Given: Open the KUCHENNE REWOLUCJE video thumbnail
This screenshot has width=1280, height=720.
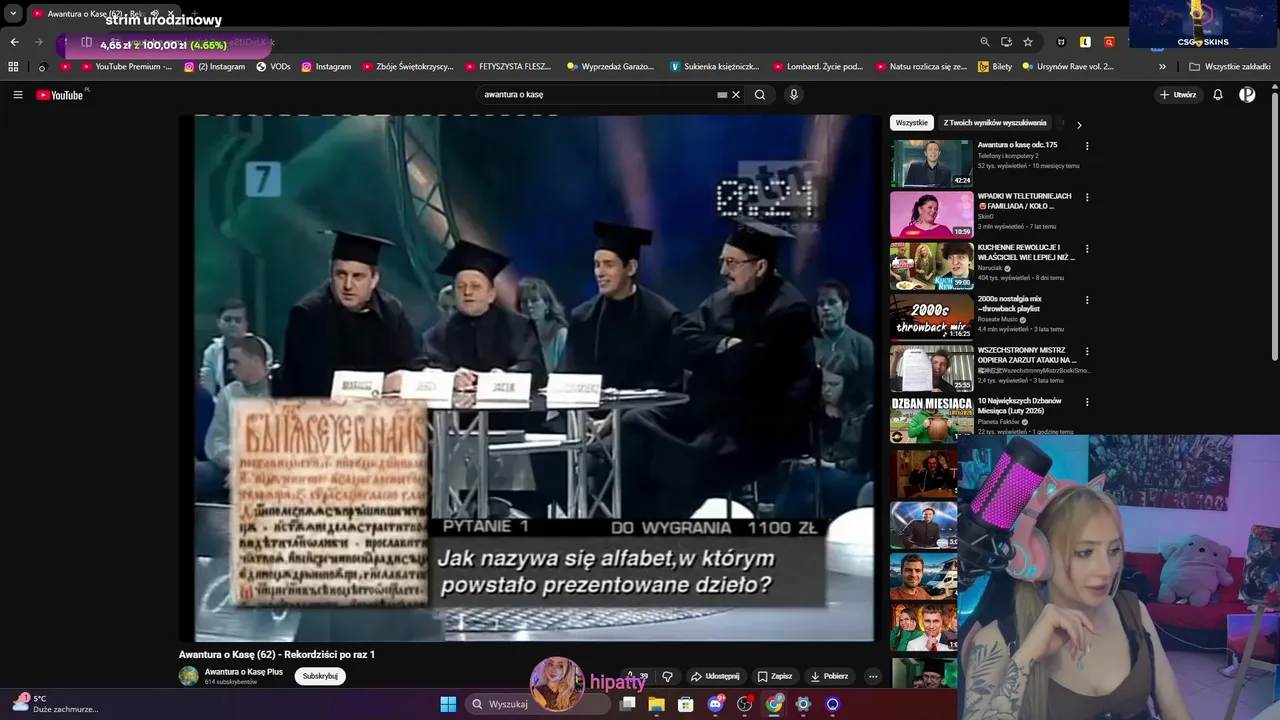Looking at the screenshot, I should point(931,266).
